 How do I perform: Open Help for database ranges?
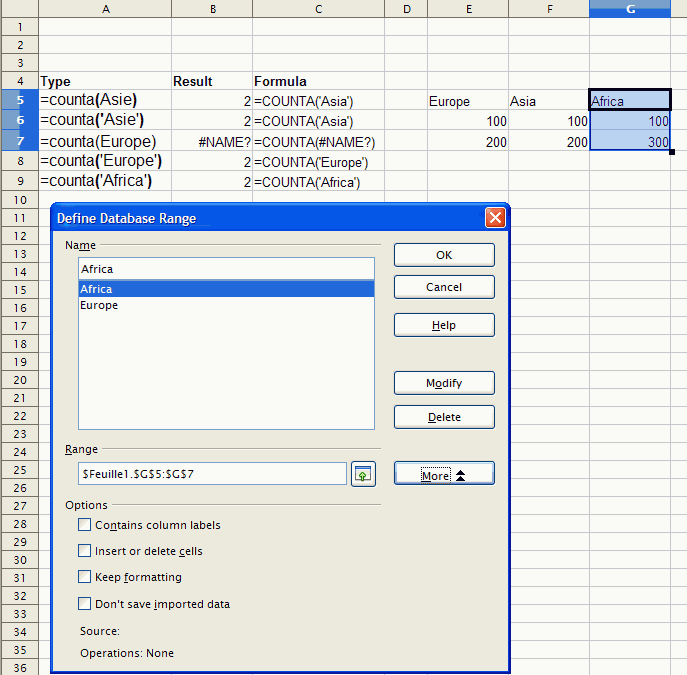pos(444,325)
